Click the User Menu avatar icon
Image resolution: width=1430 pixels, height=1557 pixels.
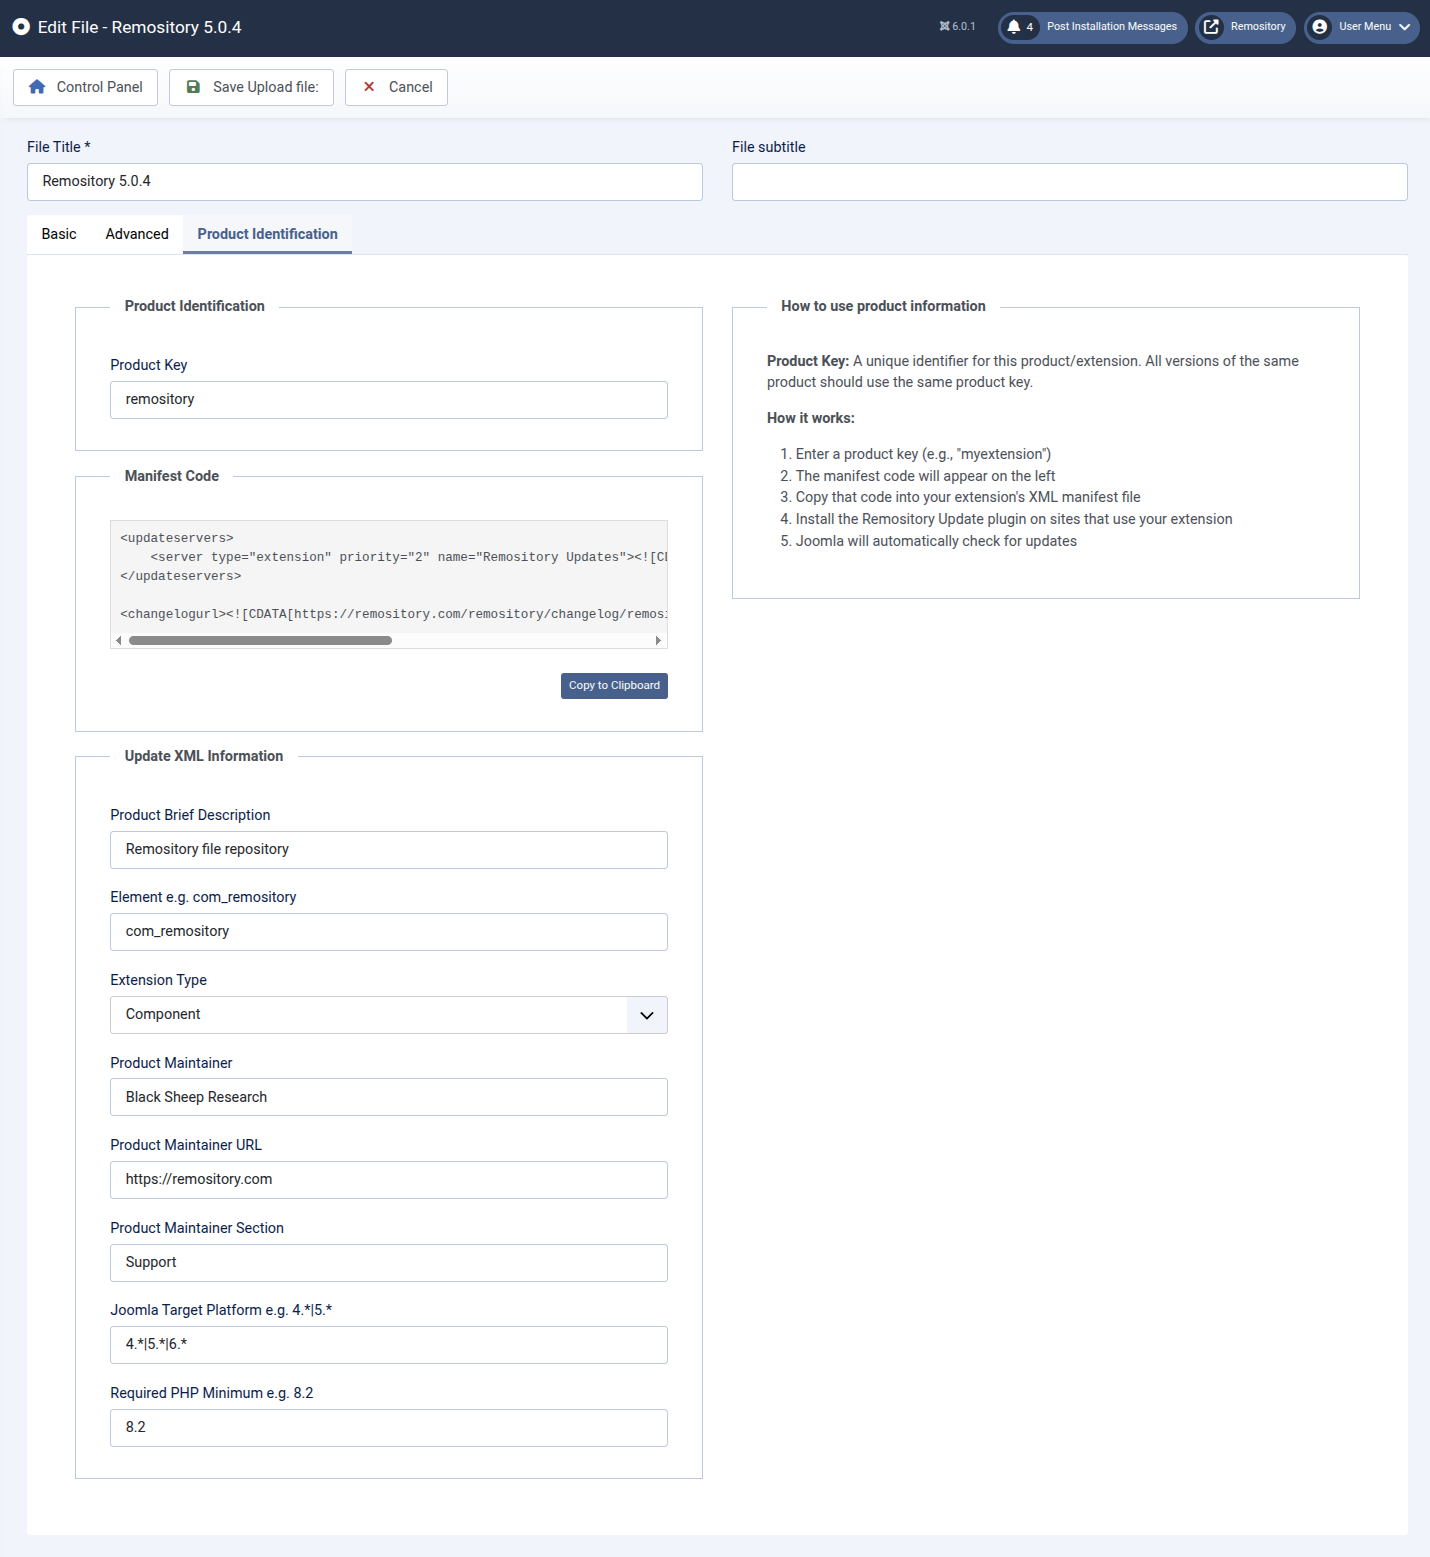pos(1320,27)
